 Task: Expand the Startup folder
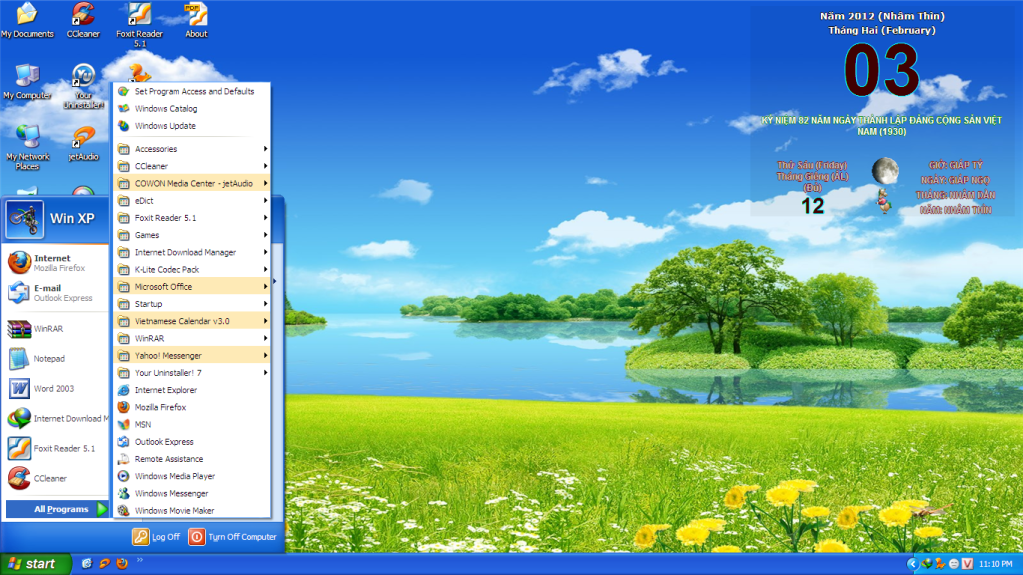click(192, 304)
